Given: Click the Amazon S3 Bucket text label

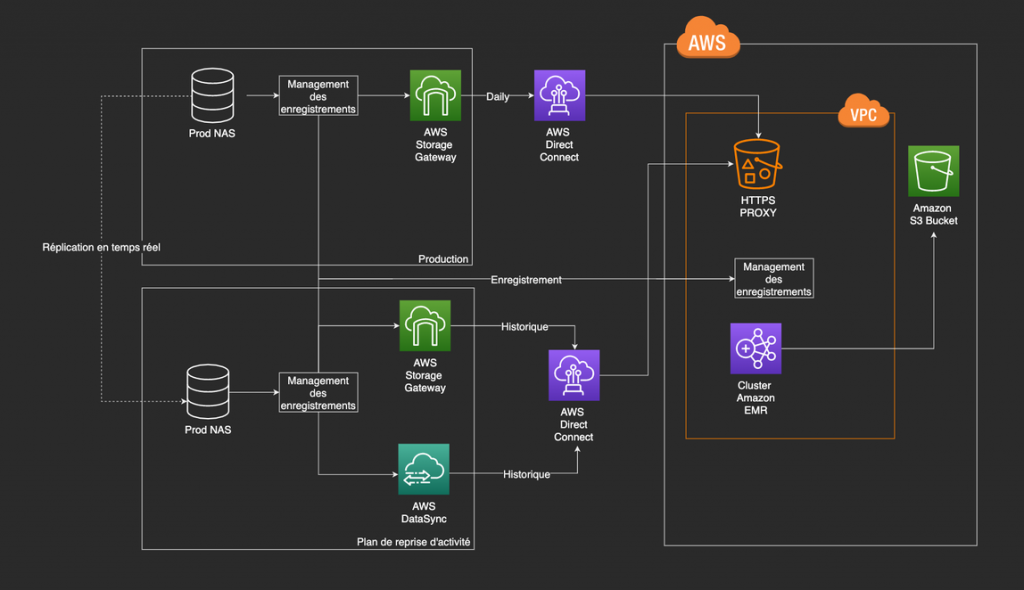Looking at the screenshot, I should 933,214.
